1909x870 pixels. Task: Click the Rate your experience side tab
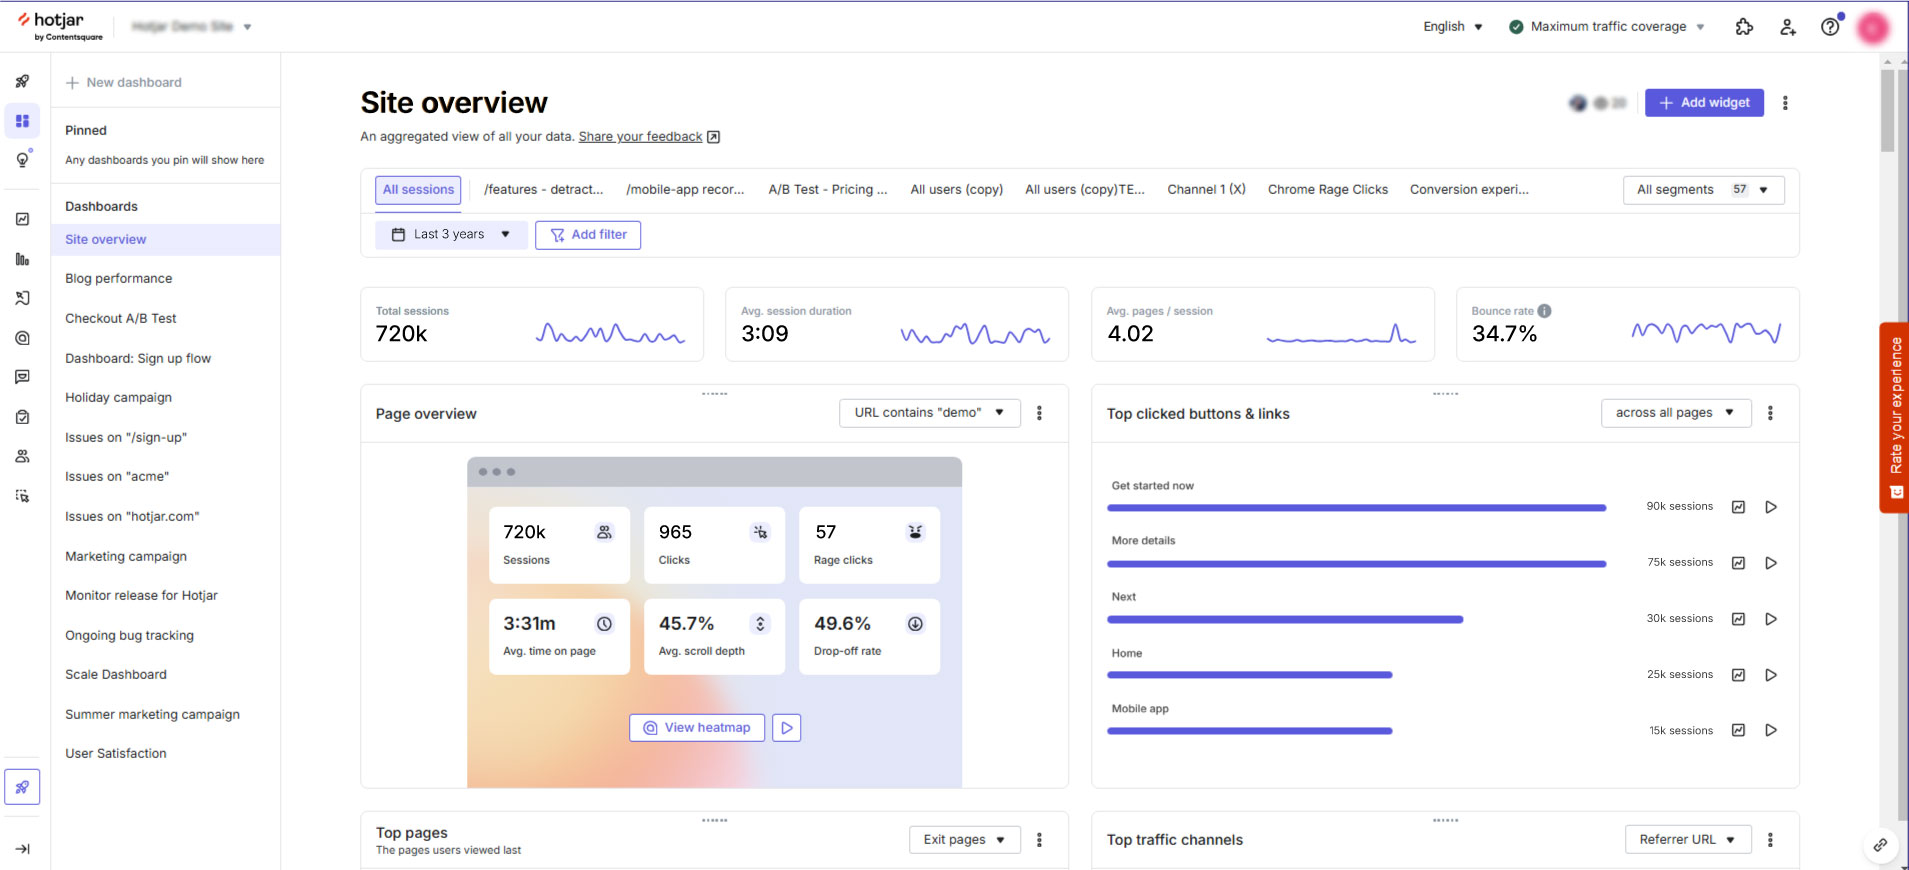click(1894, 417)
